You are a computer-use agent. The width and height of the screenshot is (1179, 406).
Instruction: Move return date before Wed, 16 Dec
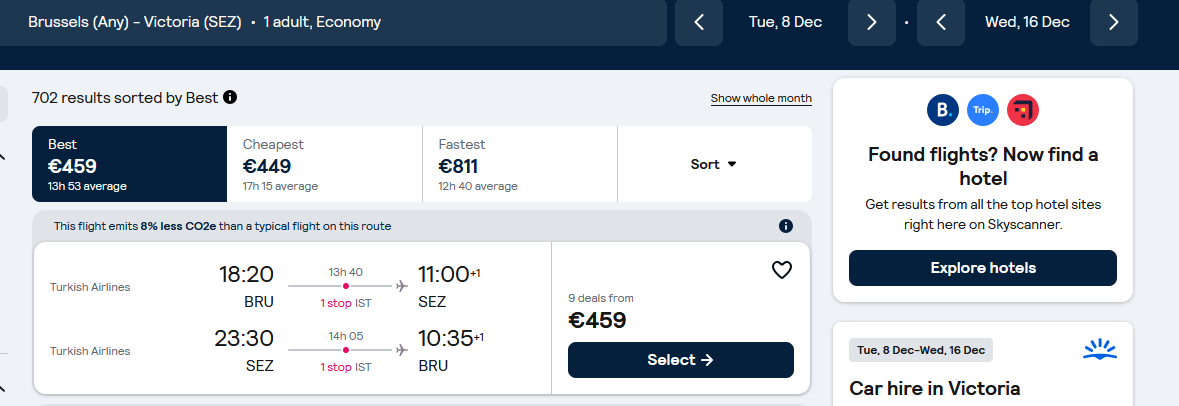(x=941, y=22)
